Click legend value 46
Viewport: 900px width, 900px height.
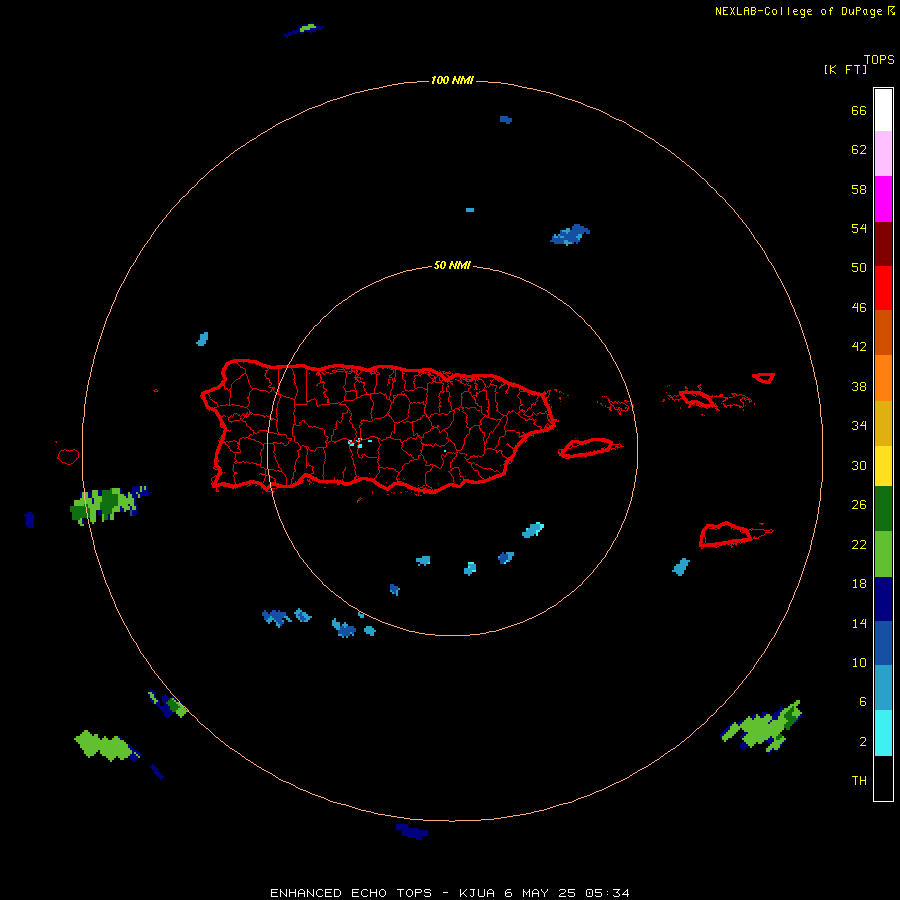859,307
